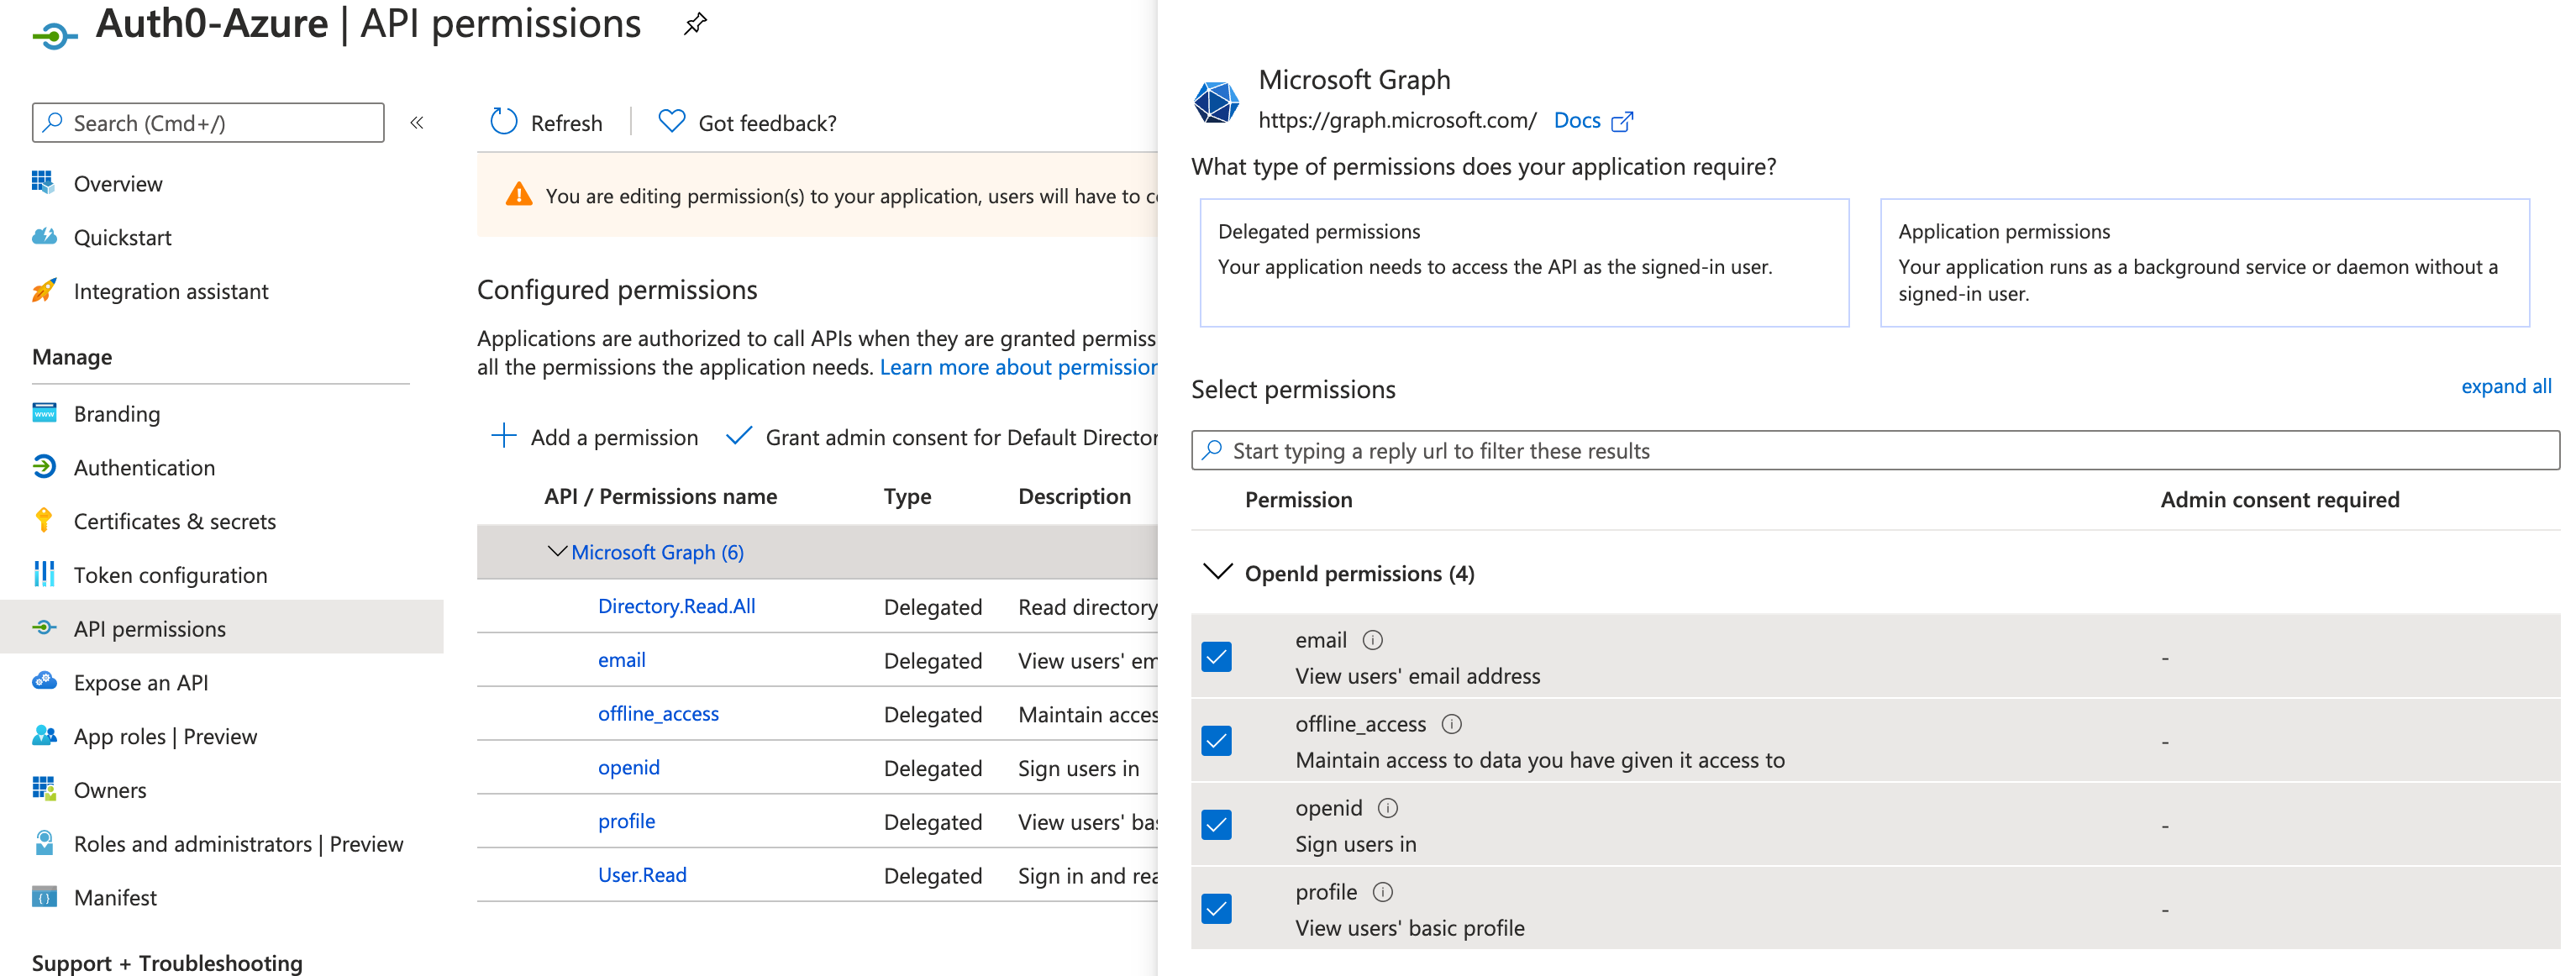Click the plus icon for Add a permission
Screen dimensions: 2576x976
point(504,436)
